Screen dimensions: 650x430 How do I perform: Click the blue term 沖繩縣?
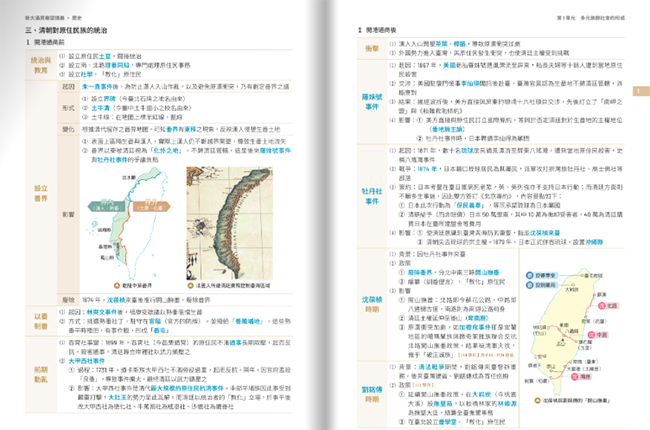(x=594, y=242)
